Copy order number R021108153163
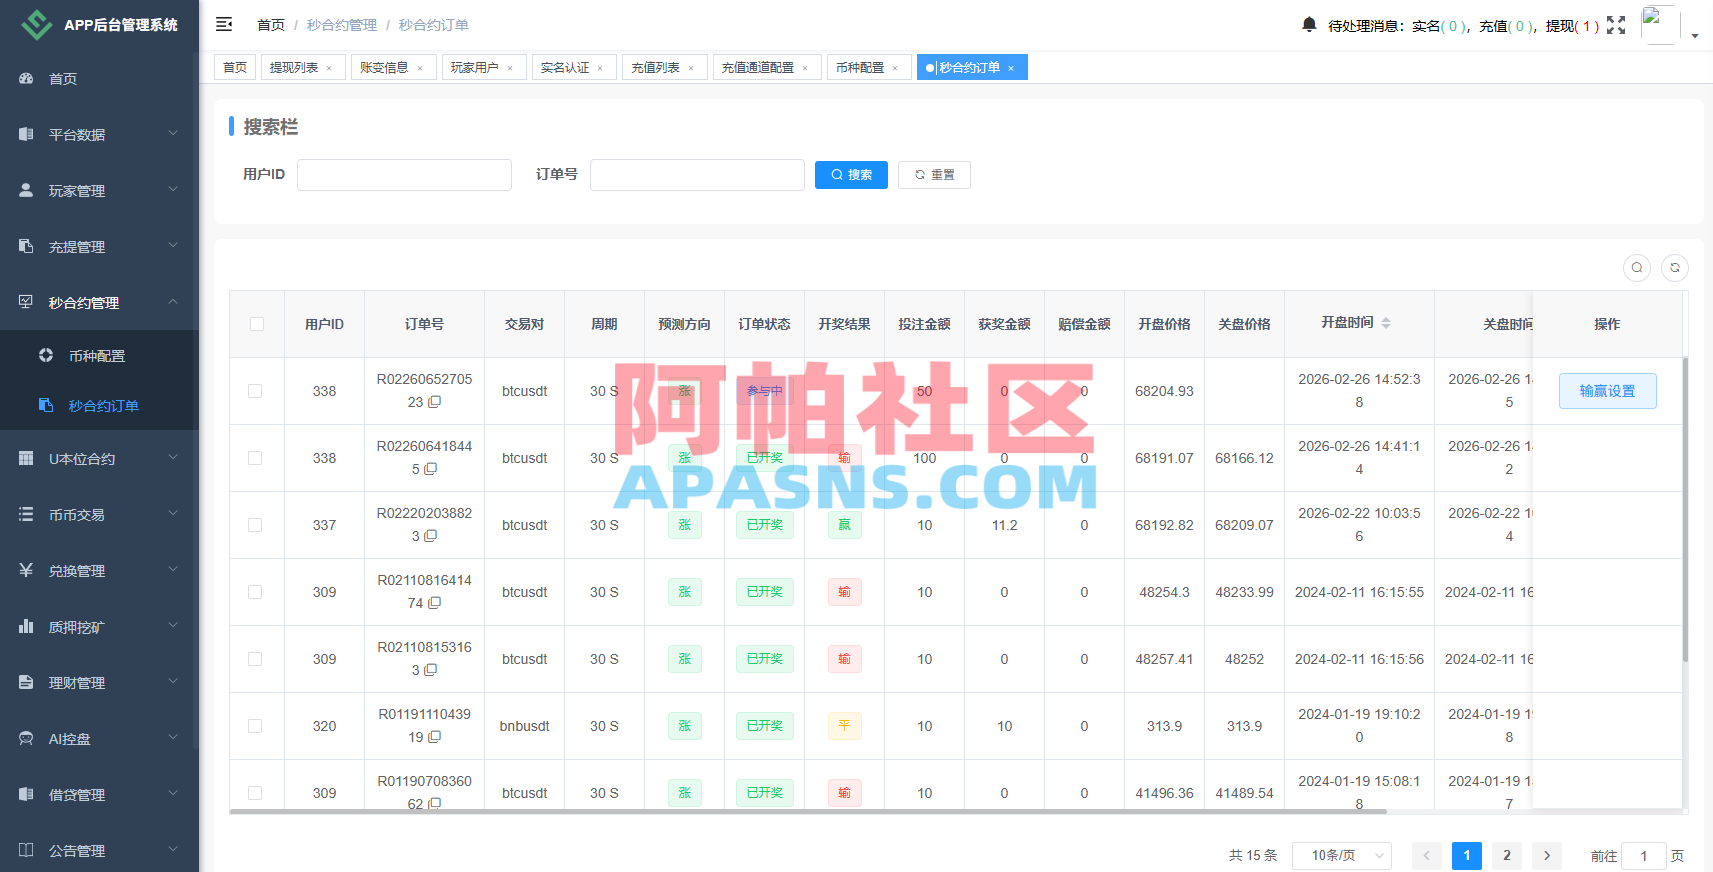This screenshot has height=872, width=1713. [x=431, y=670]
